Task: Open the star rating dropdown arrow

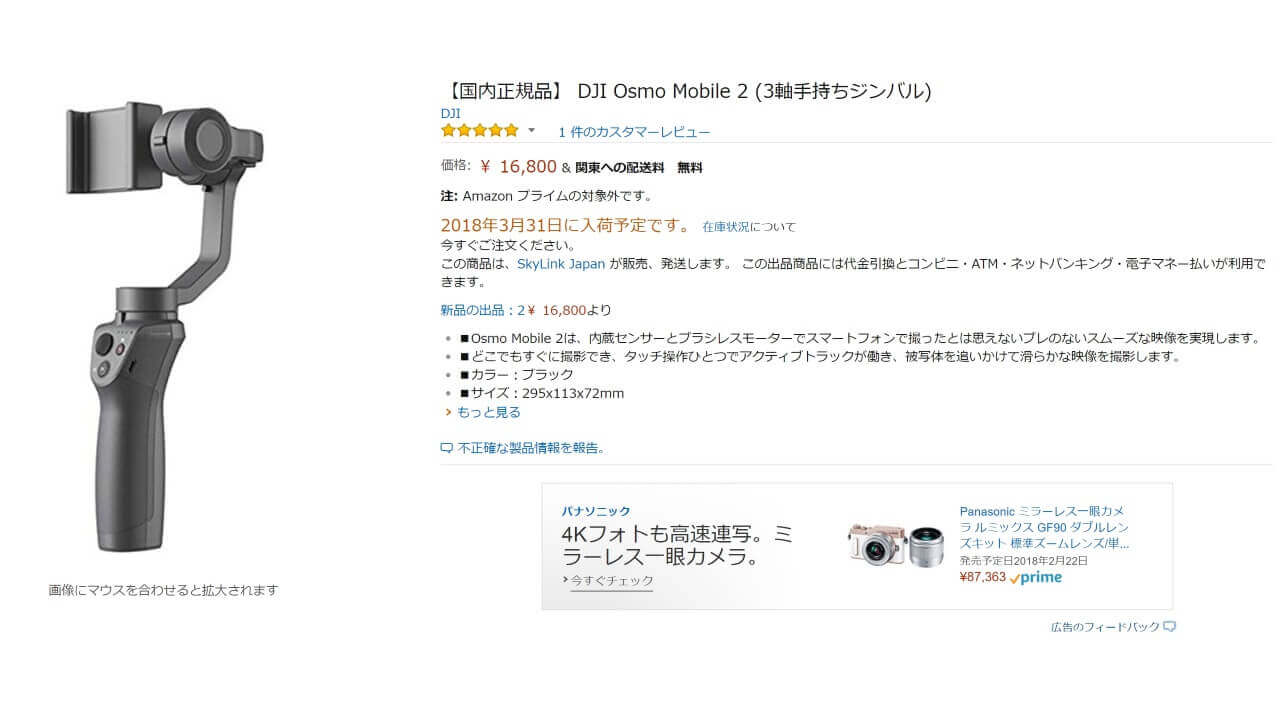Action: [x=532, y=131]
